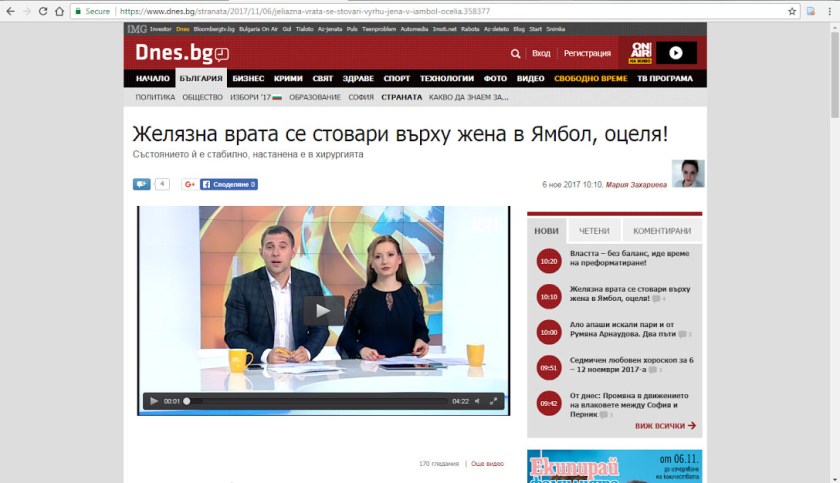This screenshot has height=483, width=840.
Task: Click the Google+ share icon
Action: [188, 184]
